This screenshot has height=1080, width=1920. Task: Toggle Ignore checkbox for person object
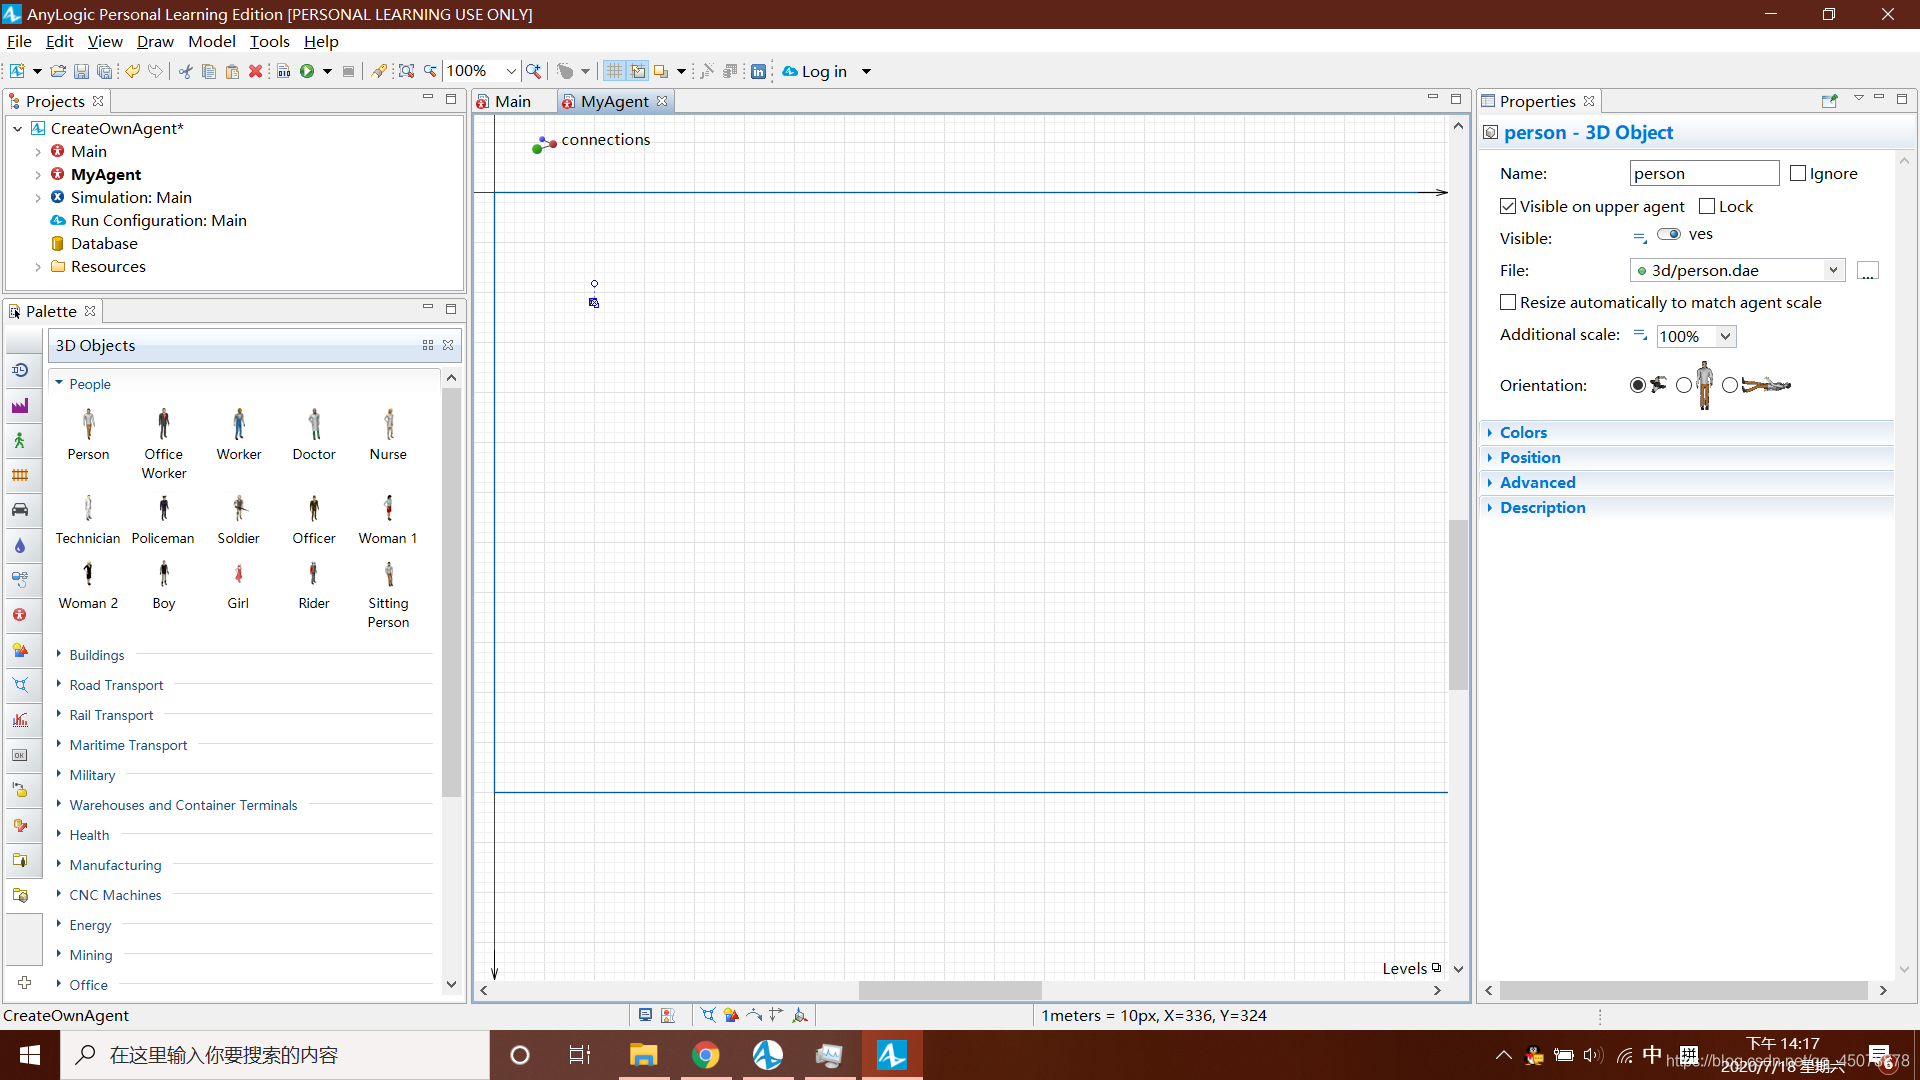[x=1796, y=173]
